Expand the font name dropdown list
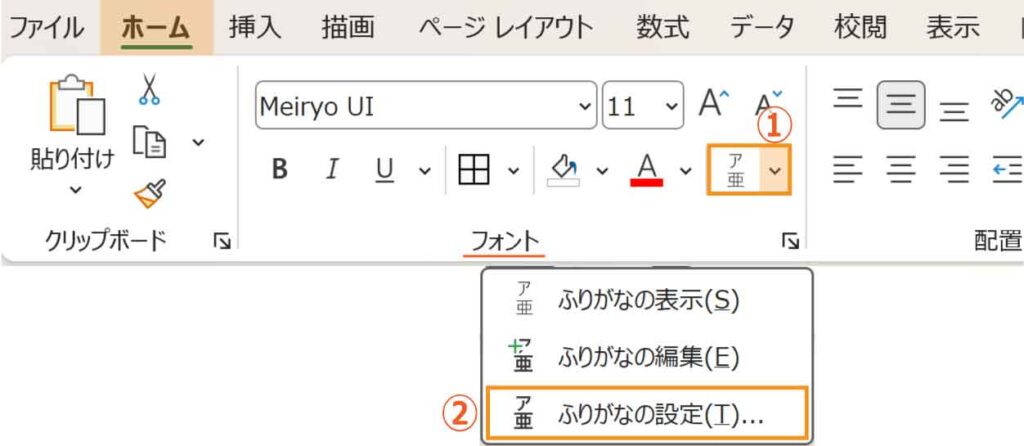Viewport: 1024px width, 446px height. [x=586, y=106]
